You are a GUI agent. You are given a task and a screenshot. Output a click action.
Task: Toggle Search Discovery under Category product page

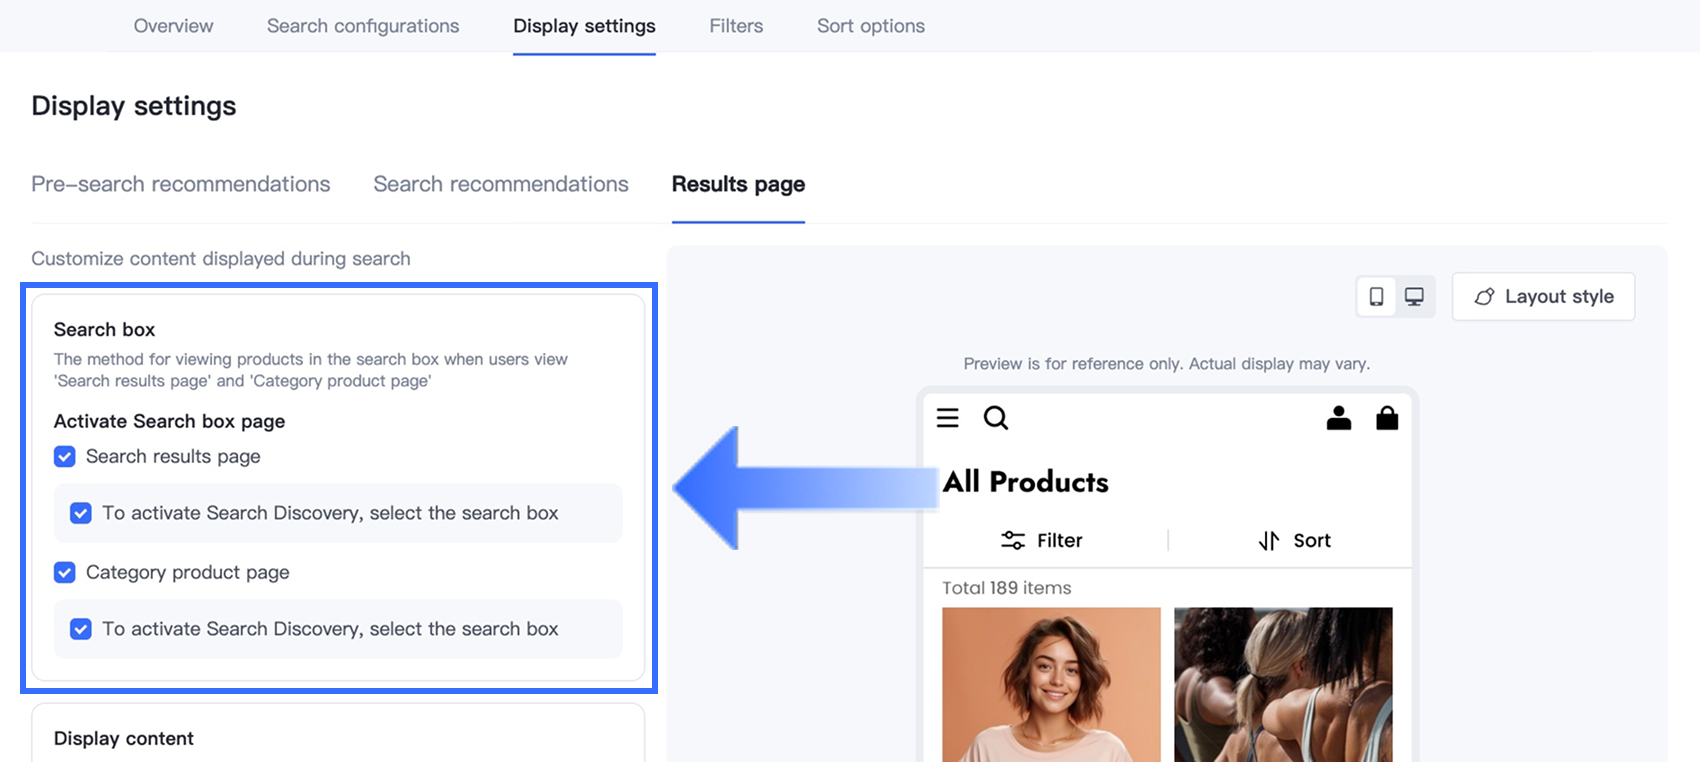(x=81, y=629)
